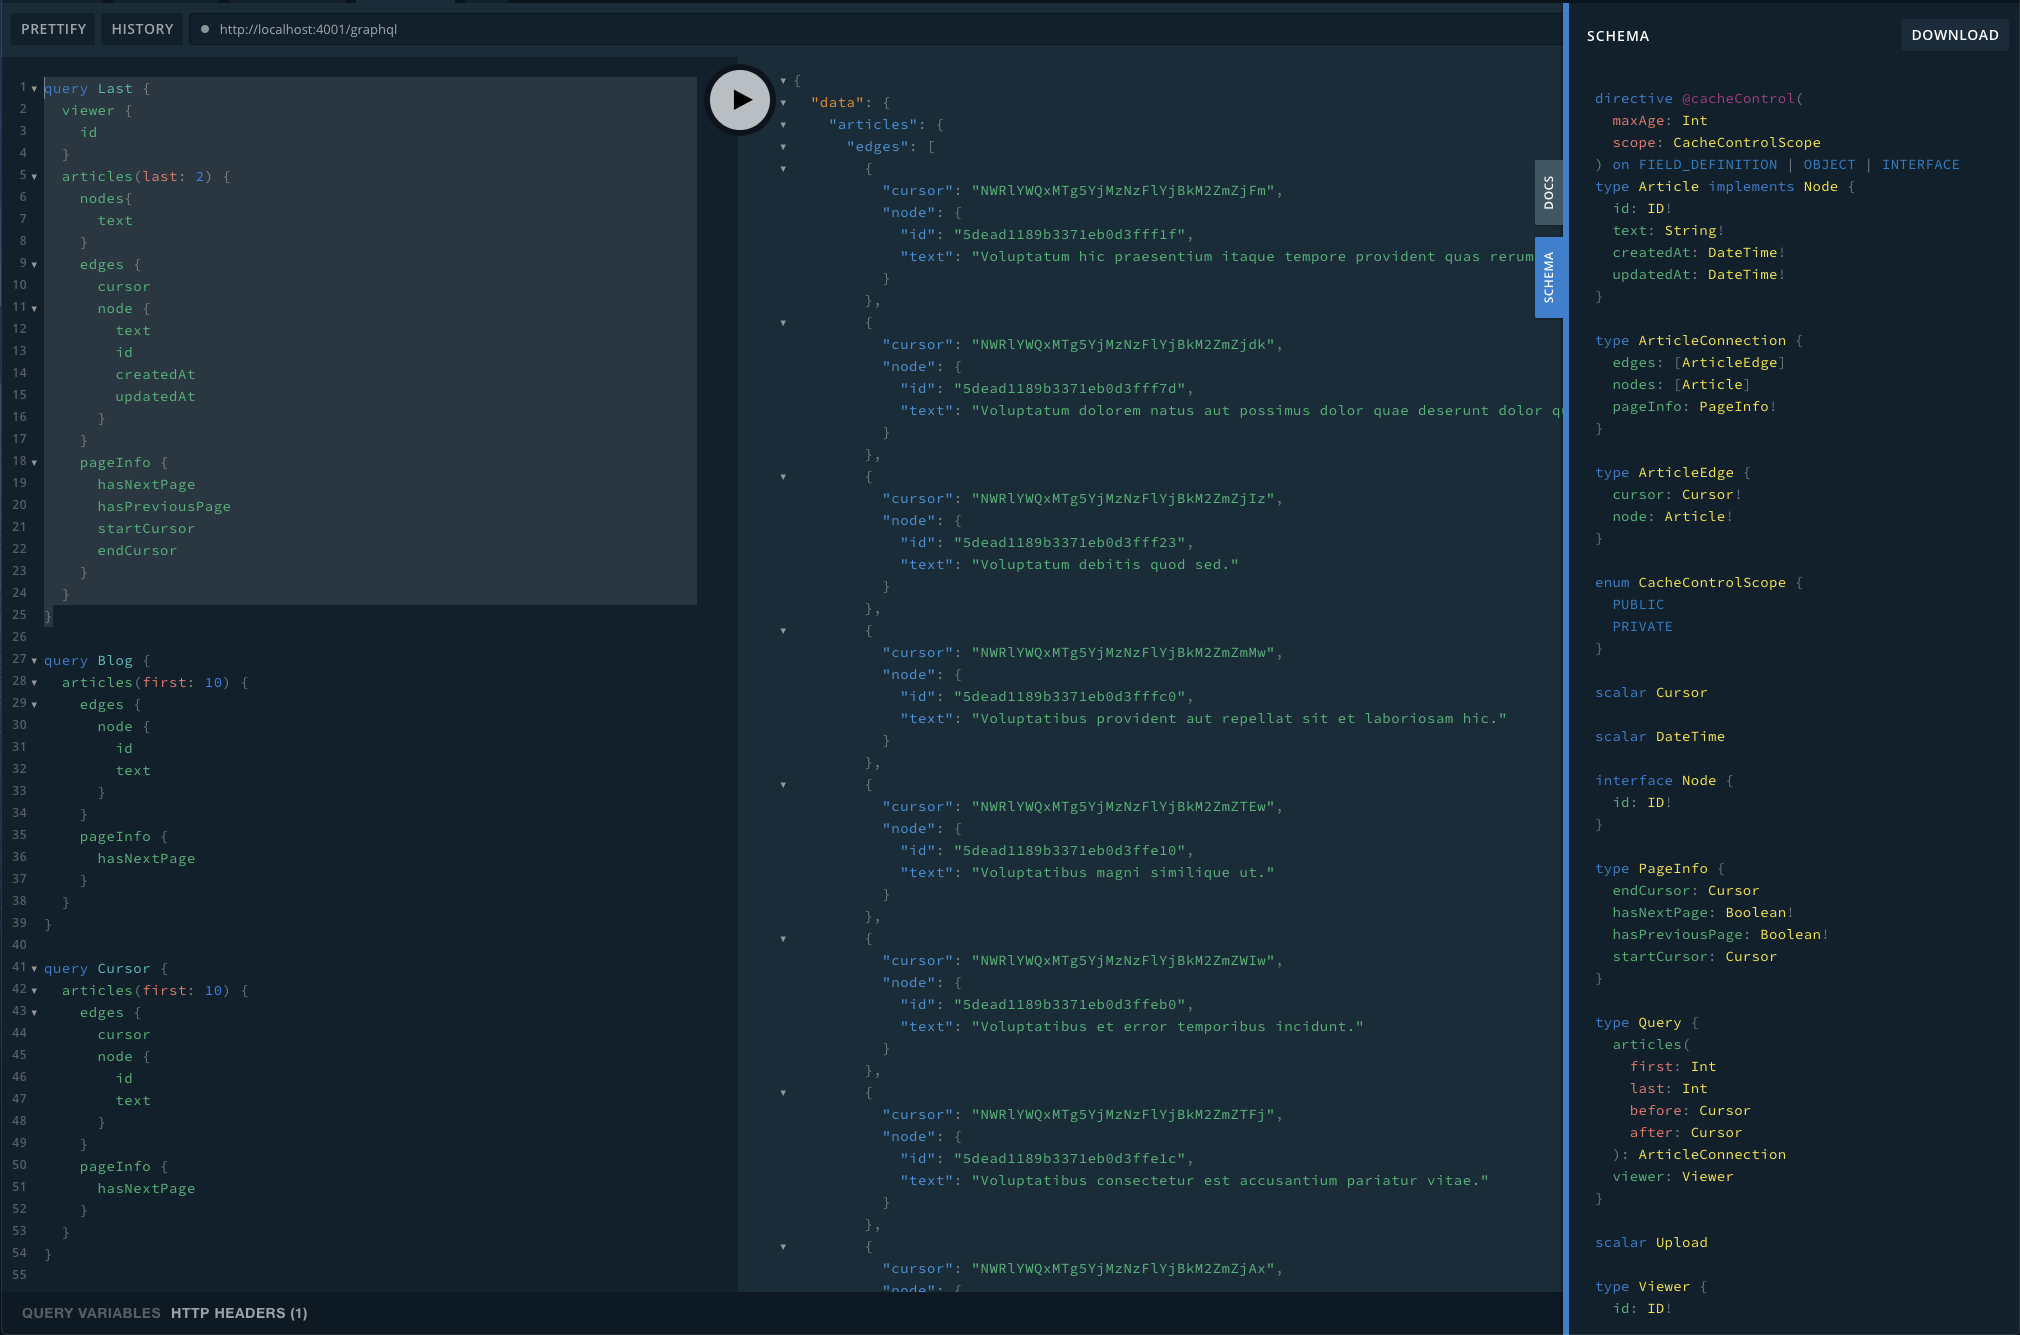Fold the edges block at line 9
Screen dimensions: 2020x1335
[x=35, y=265]
